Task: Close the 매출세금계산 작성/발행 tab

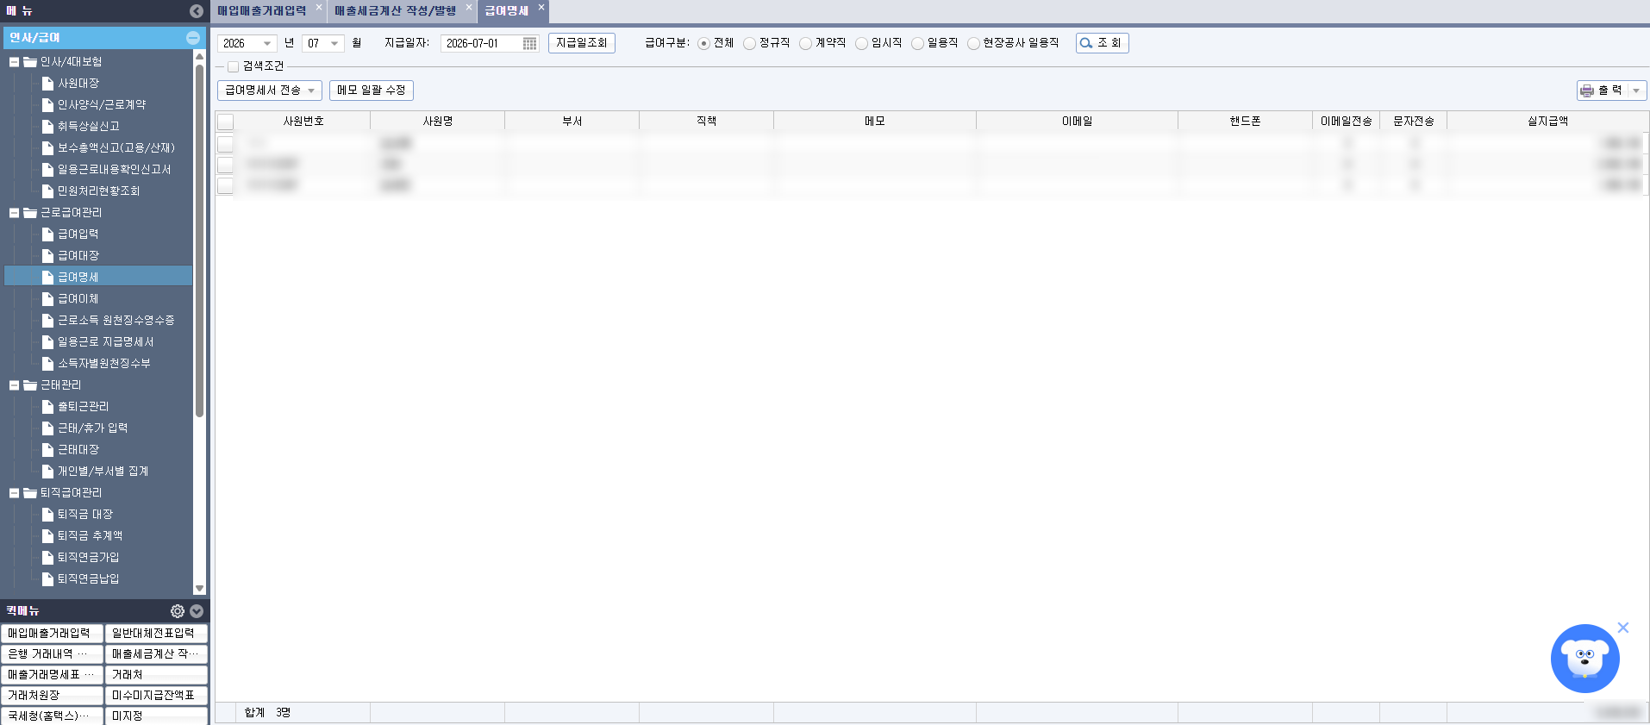Action: click(x=468, y=8)
